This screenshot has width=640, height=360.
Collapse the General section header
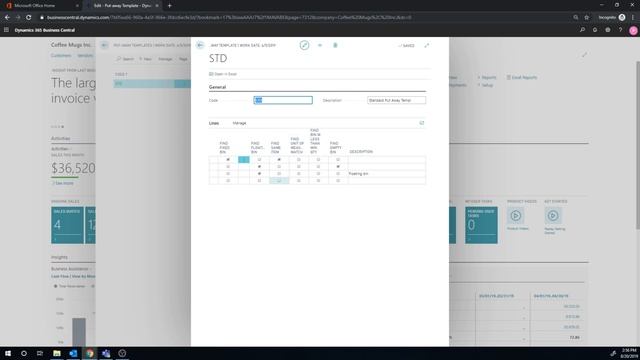tap(217, 87)
